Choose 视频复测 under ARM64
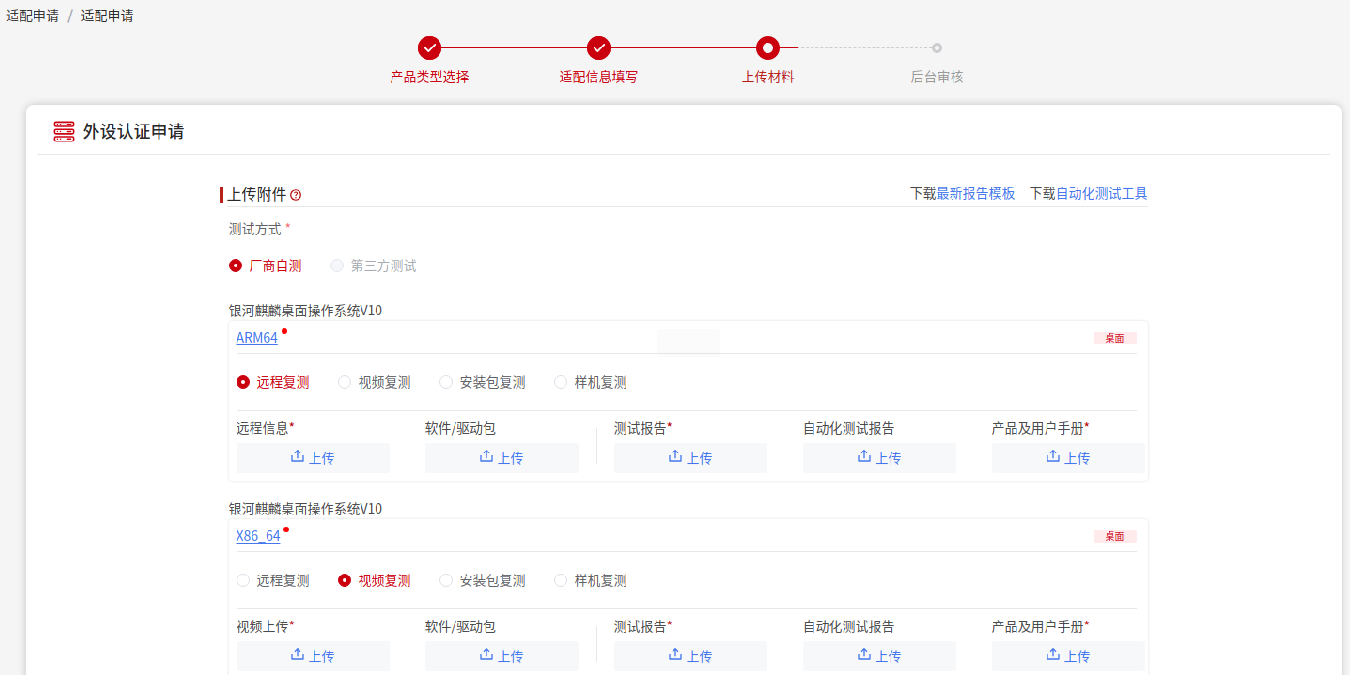Viewport: 1350px width, 675px height. pos(345,382)
